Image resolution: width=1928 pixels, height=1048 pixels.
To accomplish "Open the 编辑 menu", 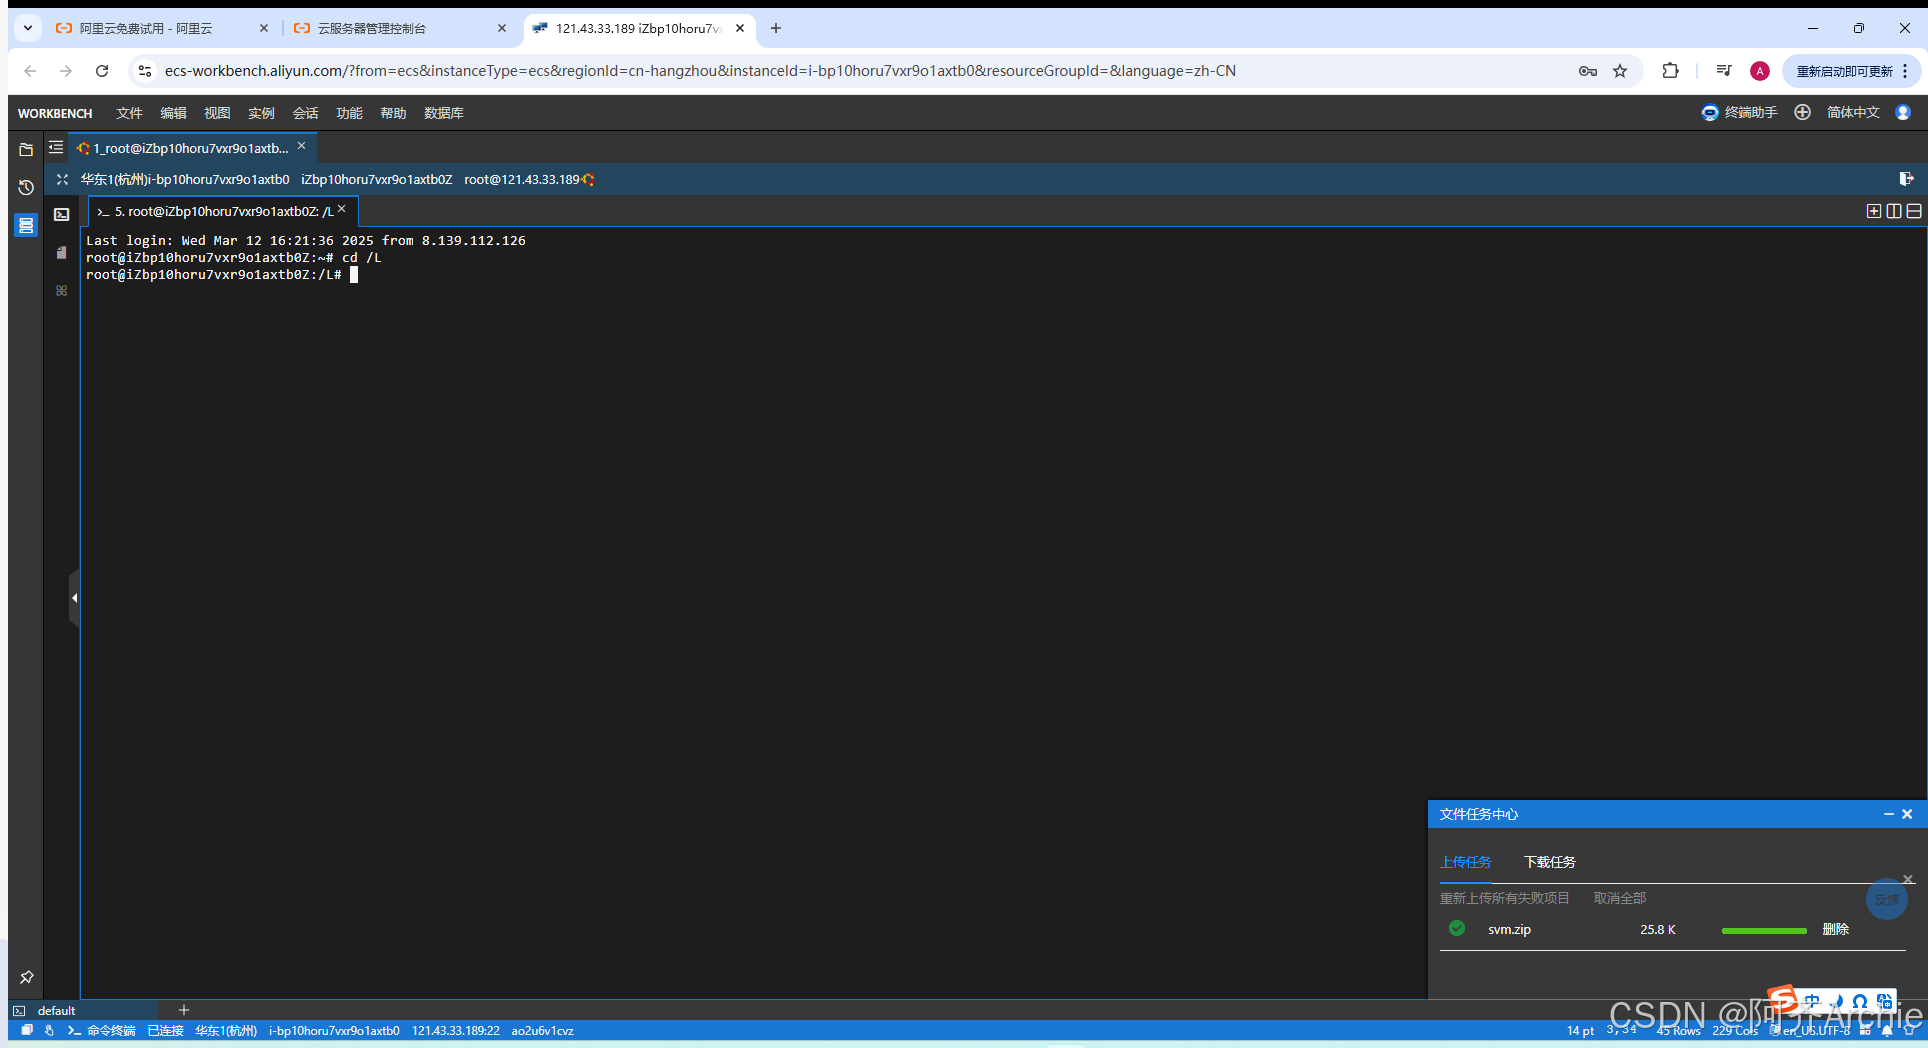I will 173,113.
